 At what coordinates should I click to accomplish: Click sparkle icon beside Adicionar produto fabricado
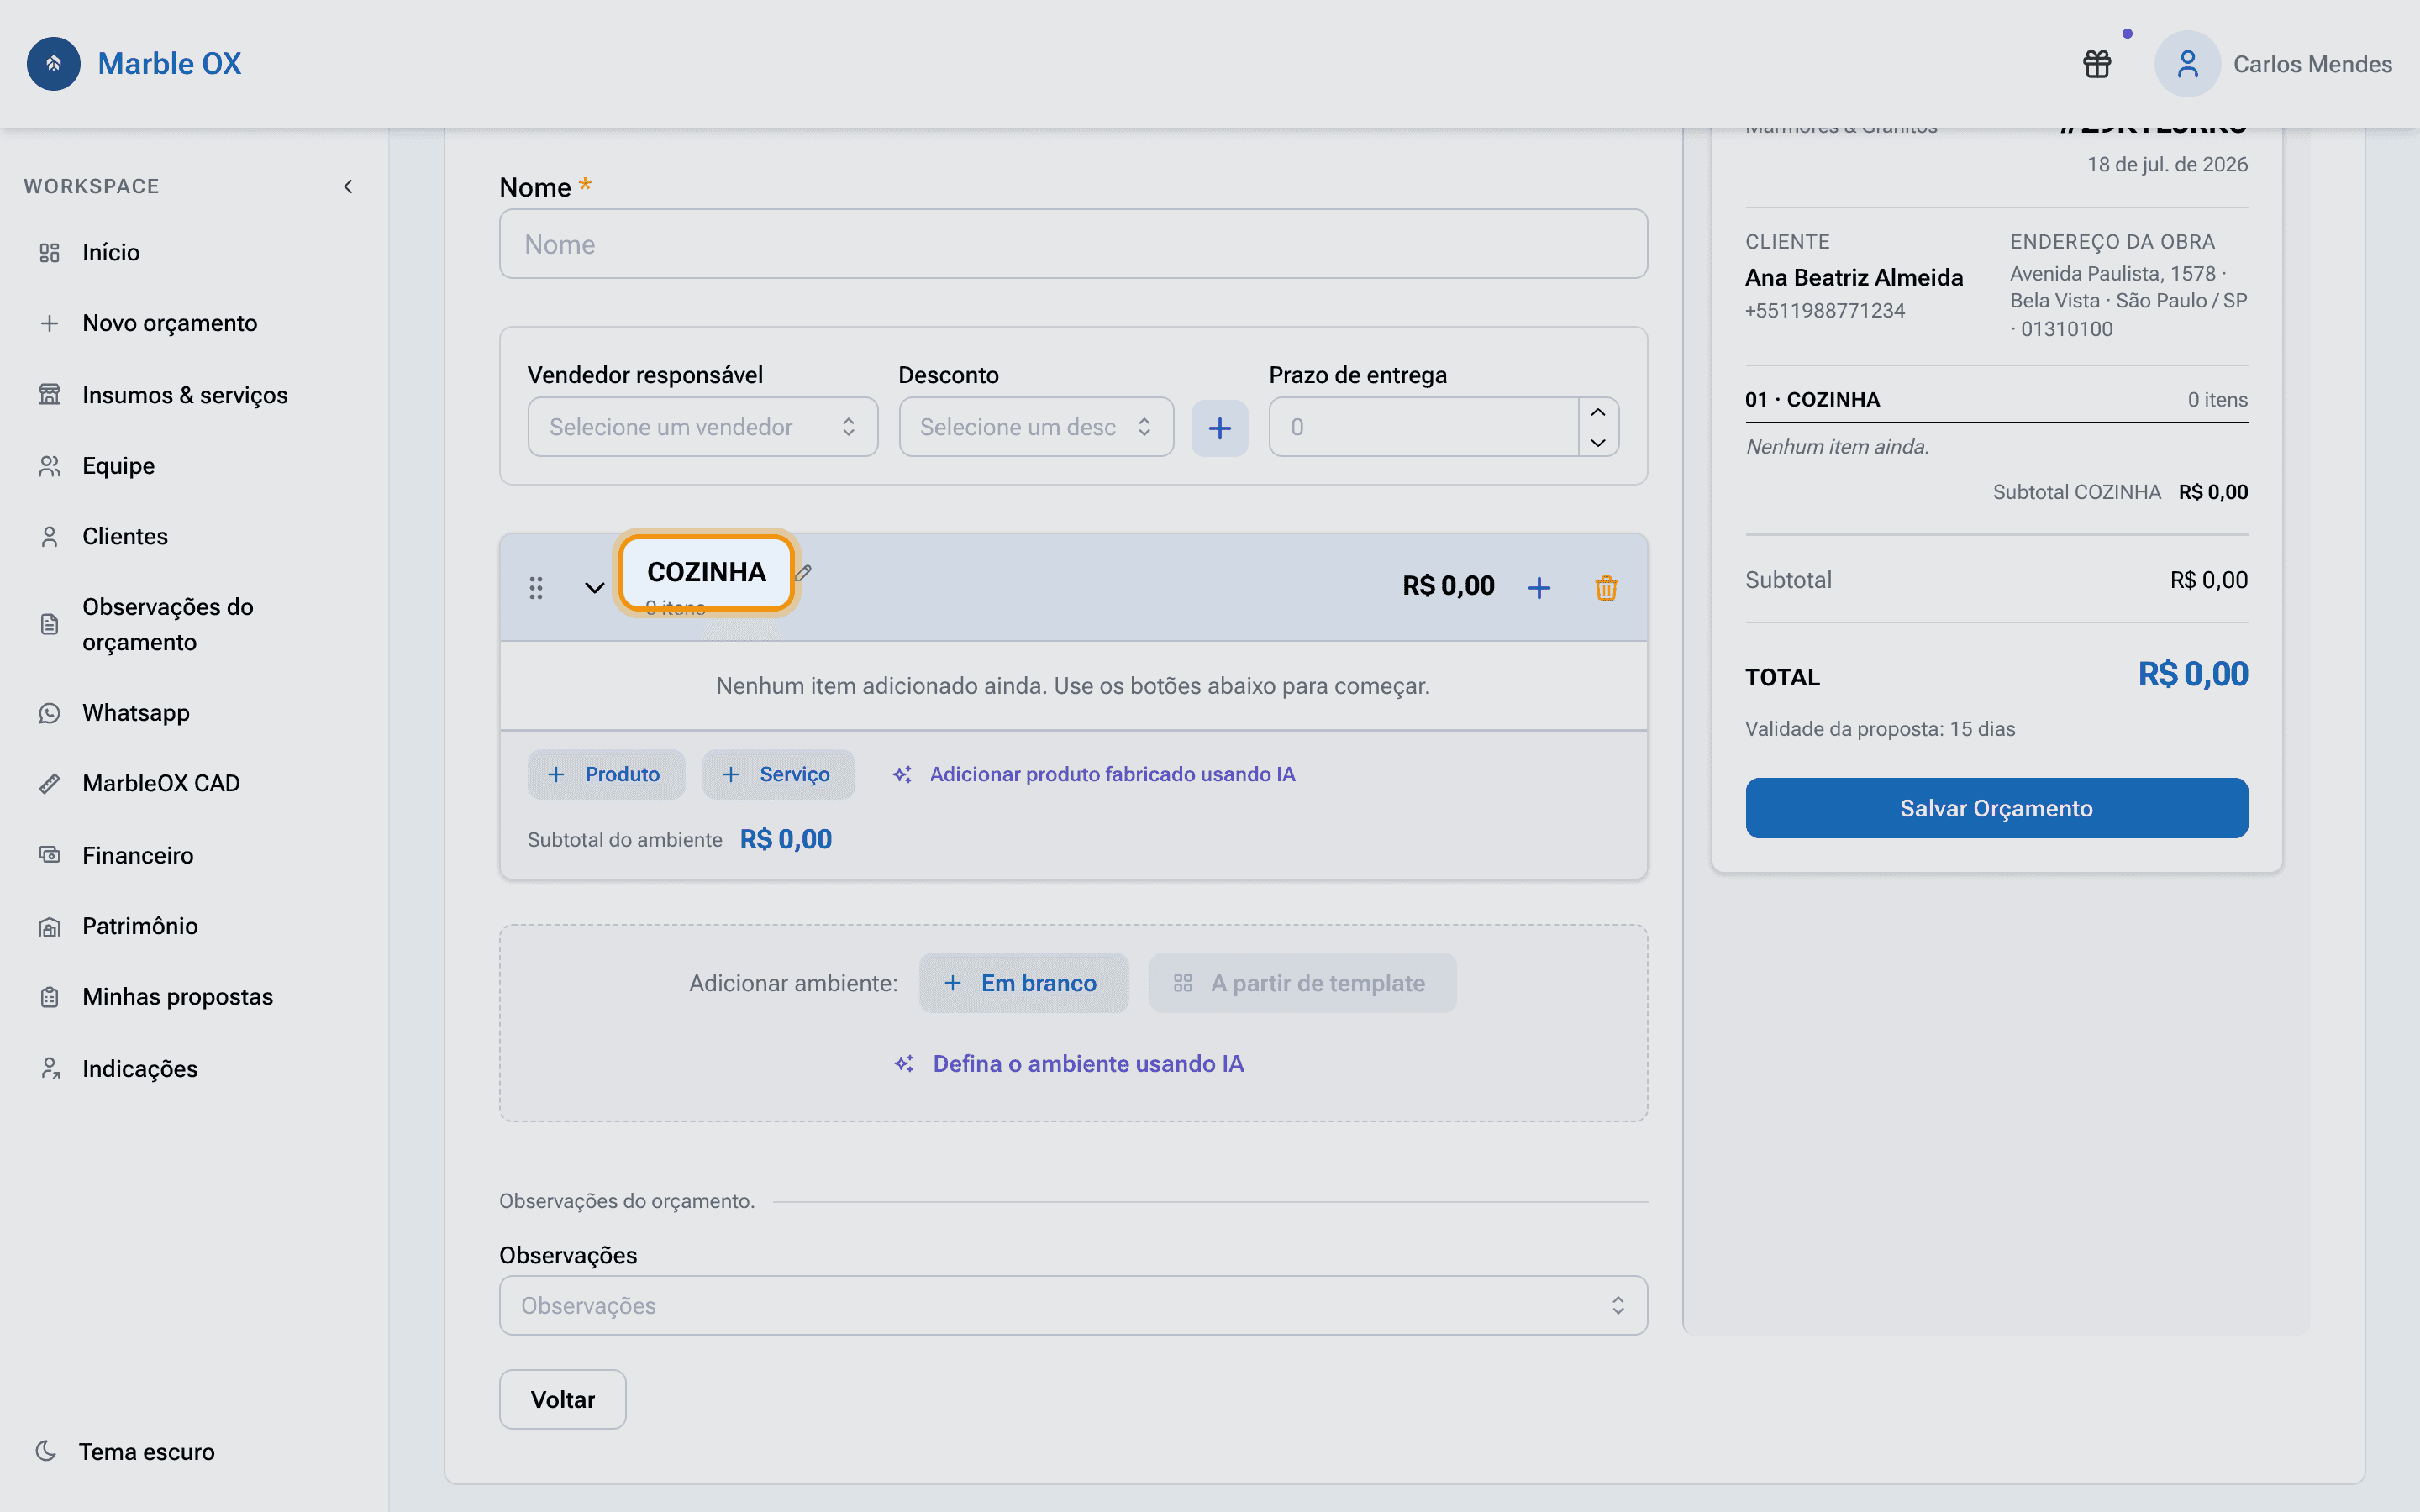902,774
